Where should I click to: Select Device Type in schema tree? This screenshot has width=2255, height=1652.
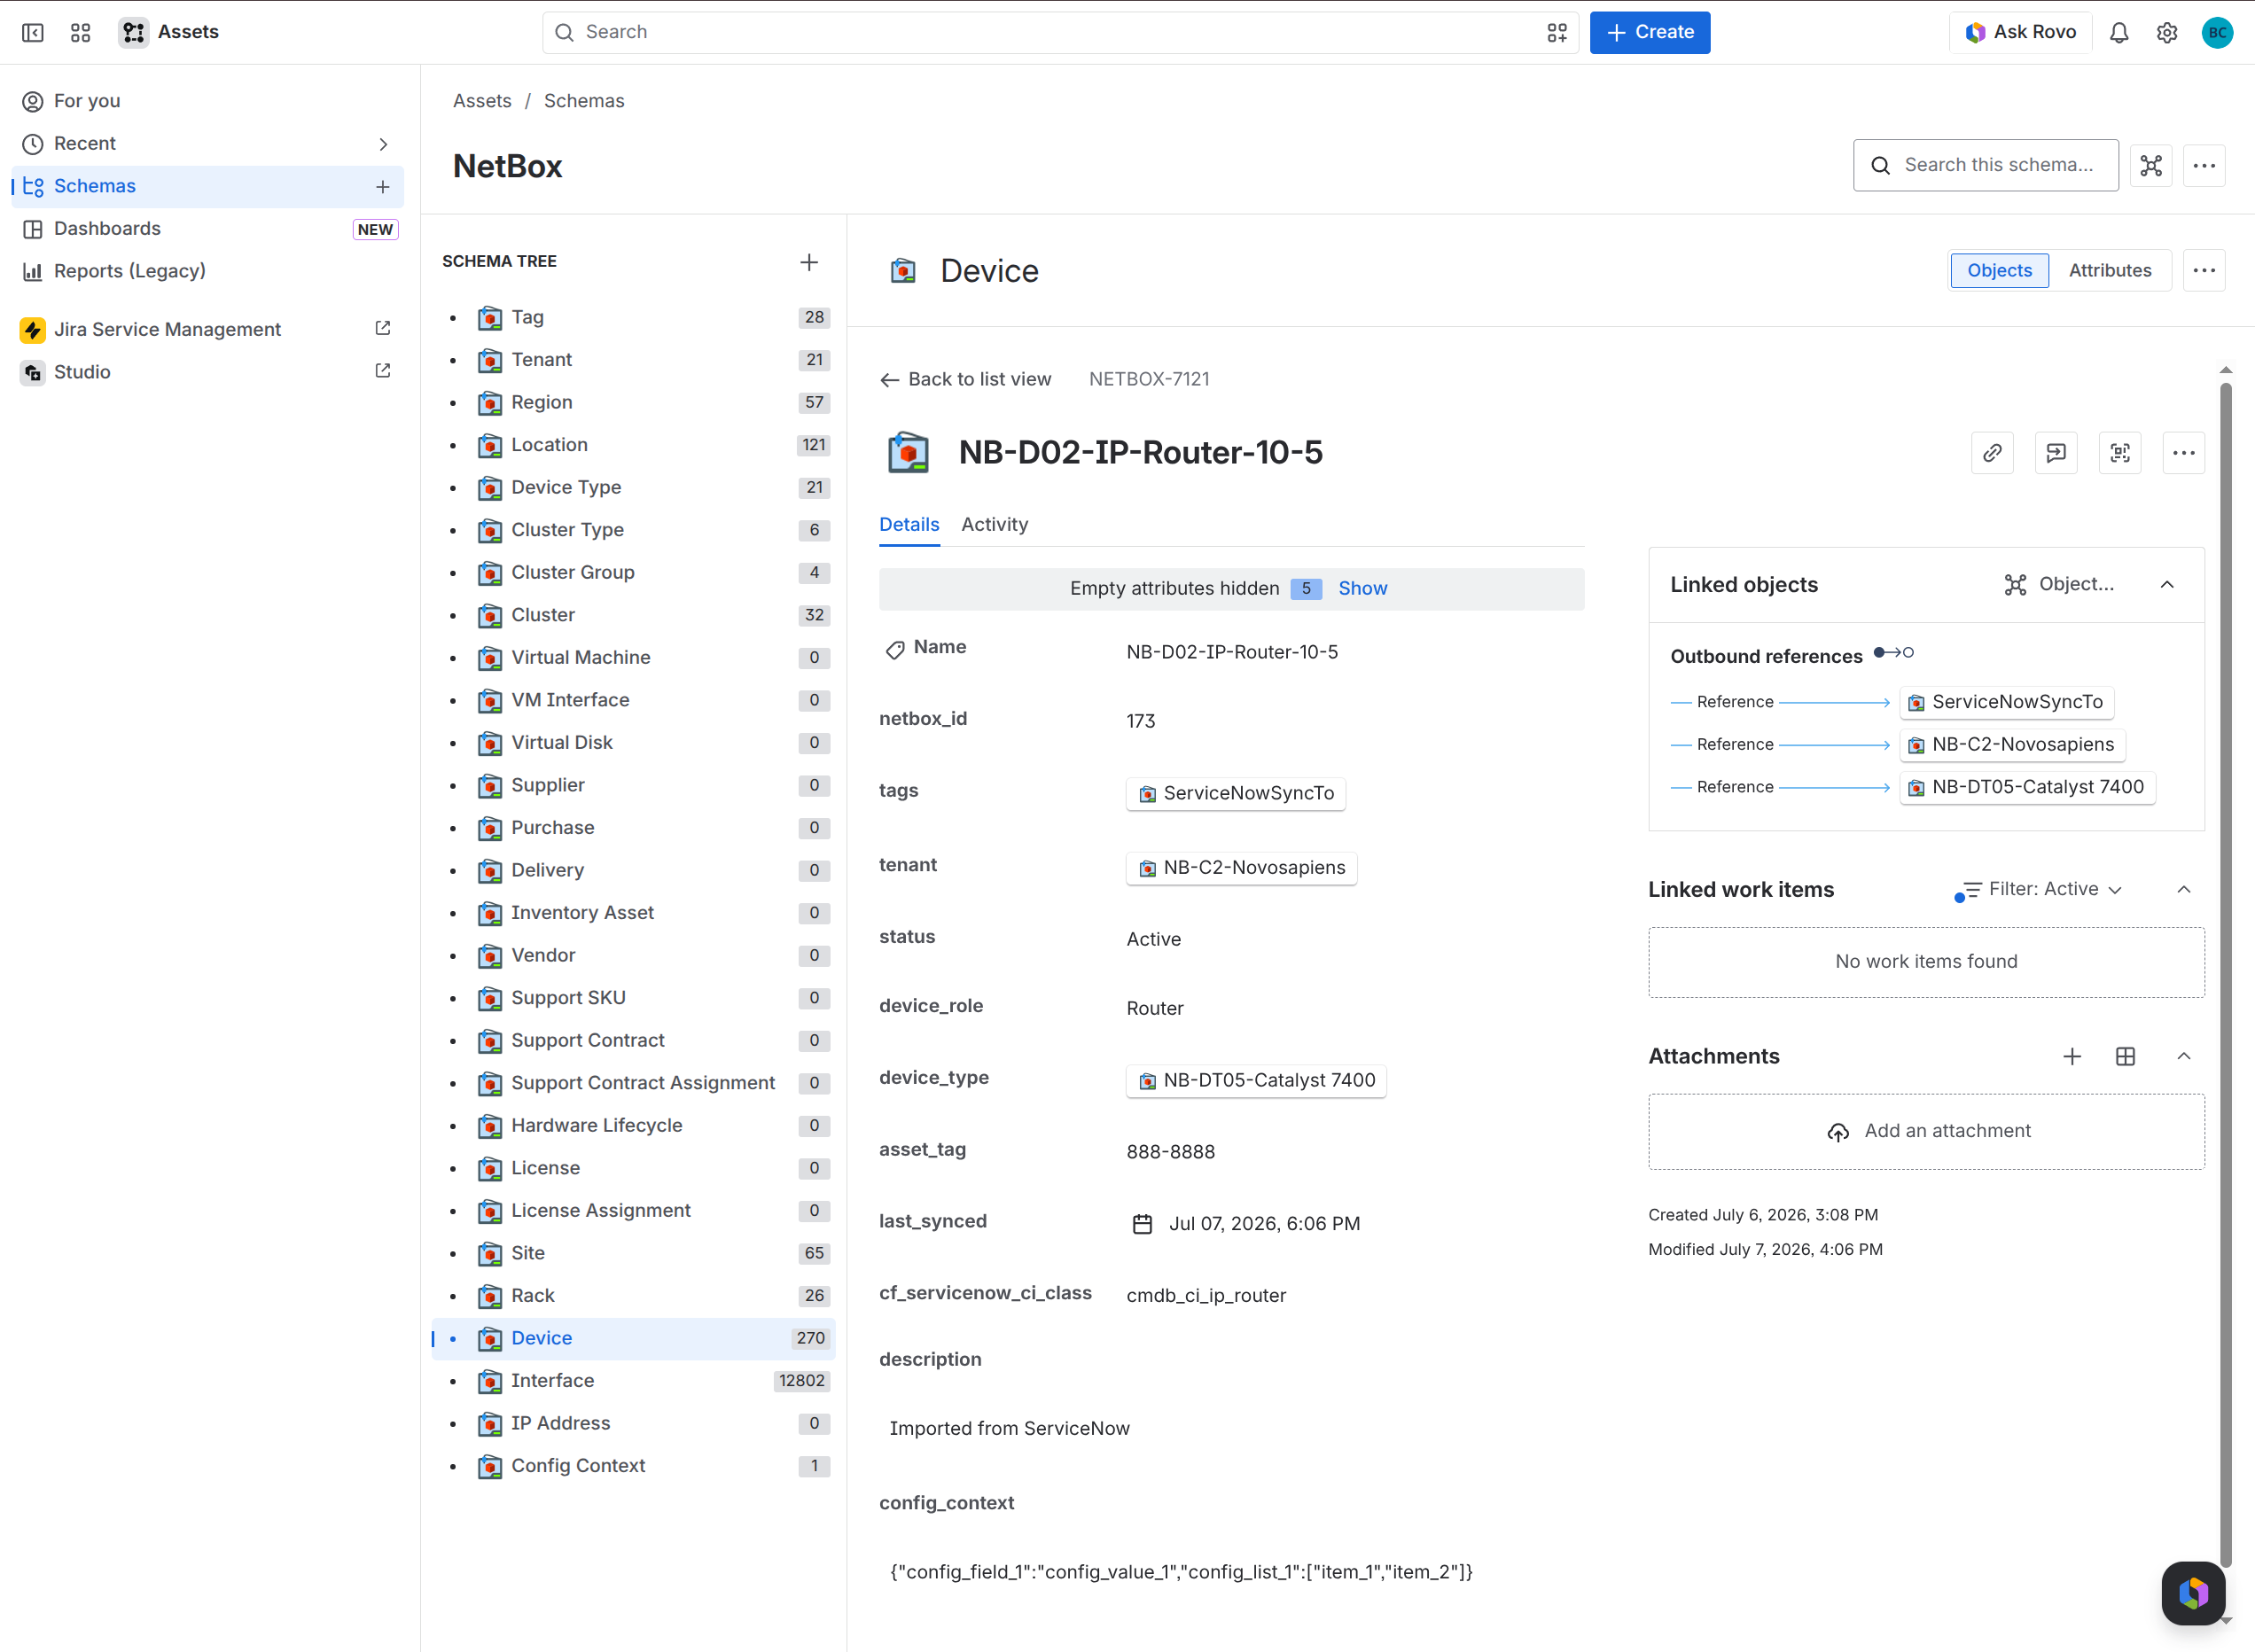coord(634,488)
